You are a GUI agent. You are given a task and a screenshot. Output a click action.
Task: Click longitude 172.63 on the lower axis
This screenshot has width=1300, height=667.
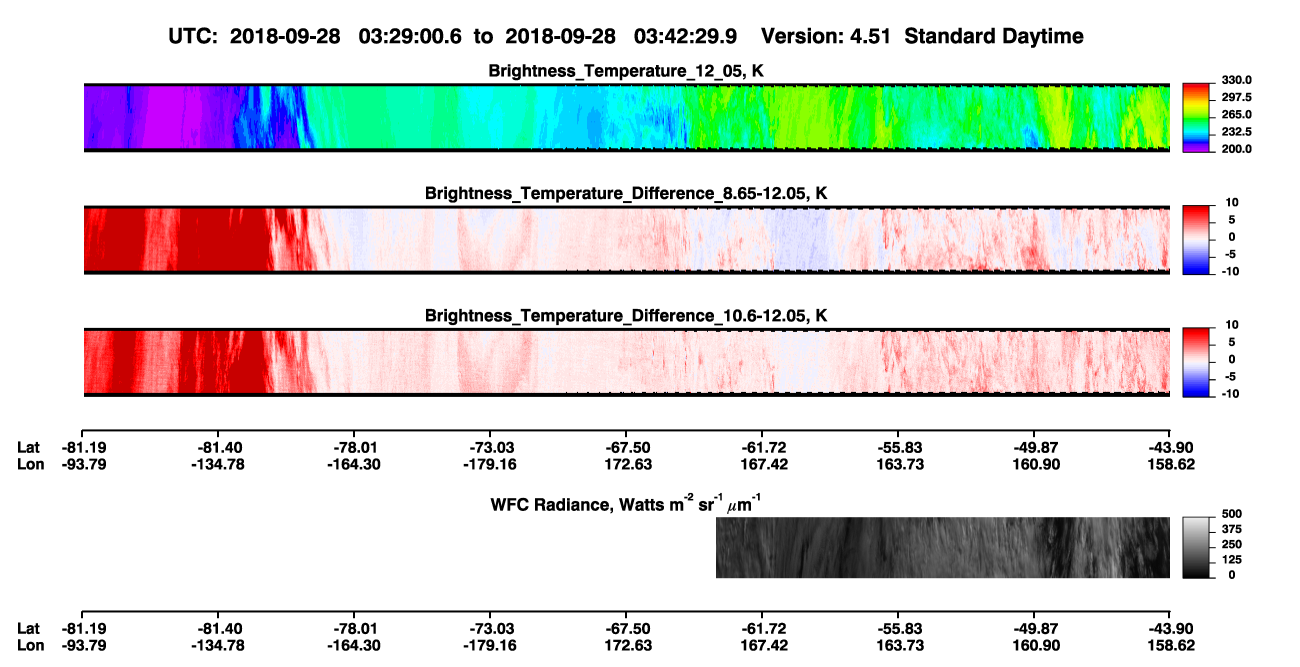626,644
